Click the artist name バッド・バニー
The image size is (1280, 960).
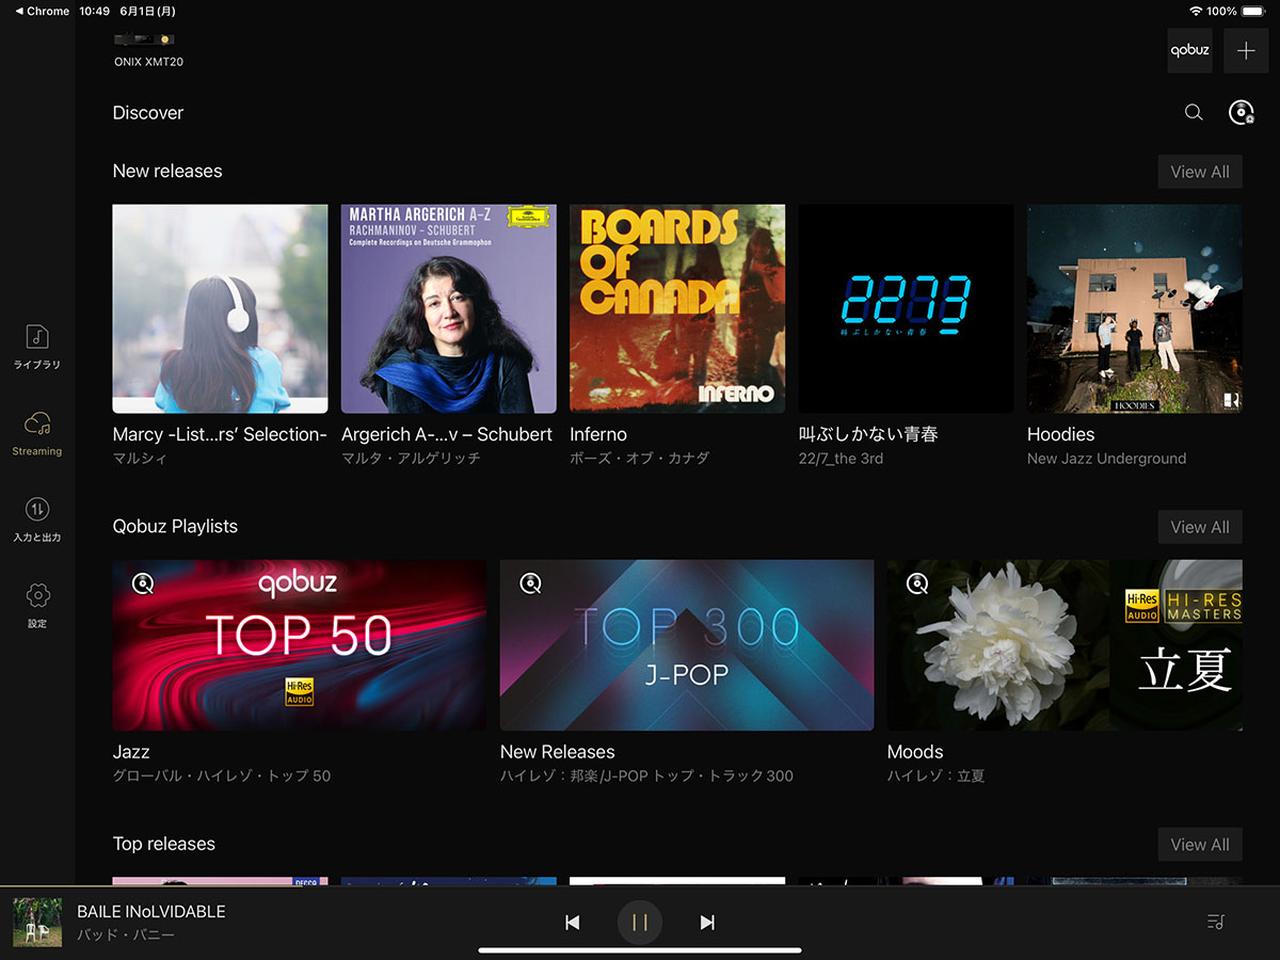click(126, 935)
